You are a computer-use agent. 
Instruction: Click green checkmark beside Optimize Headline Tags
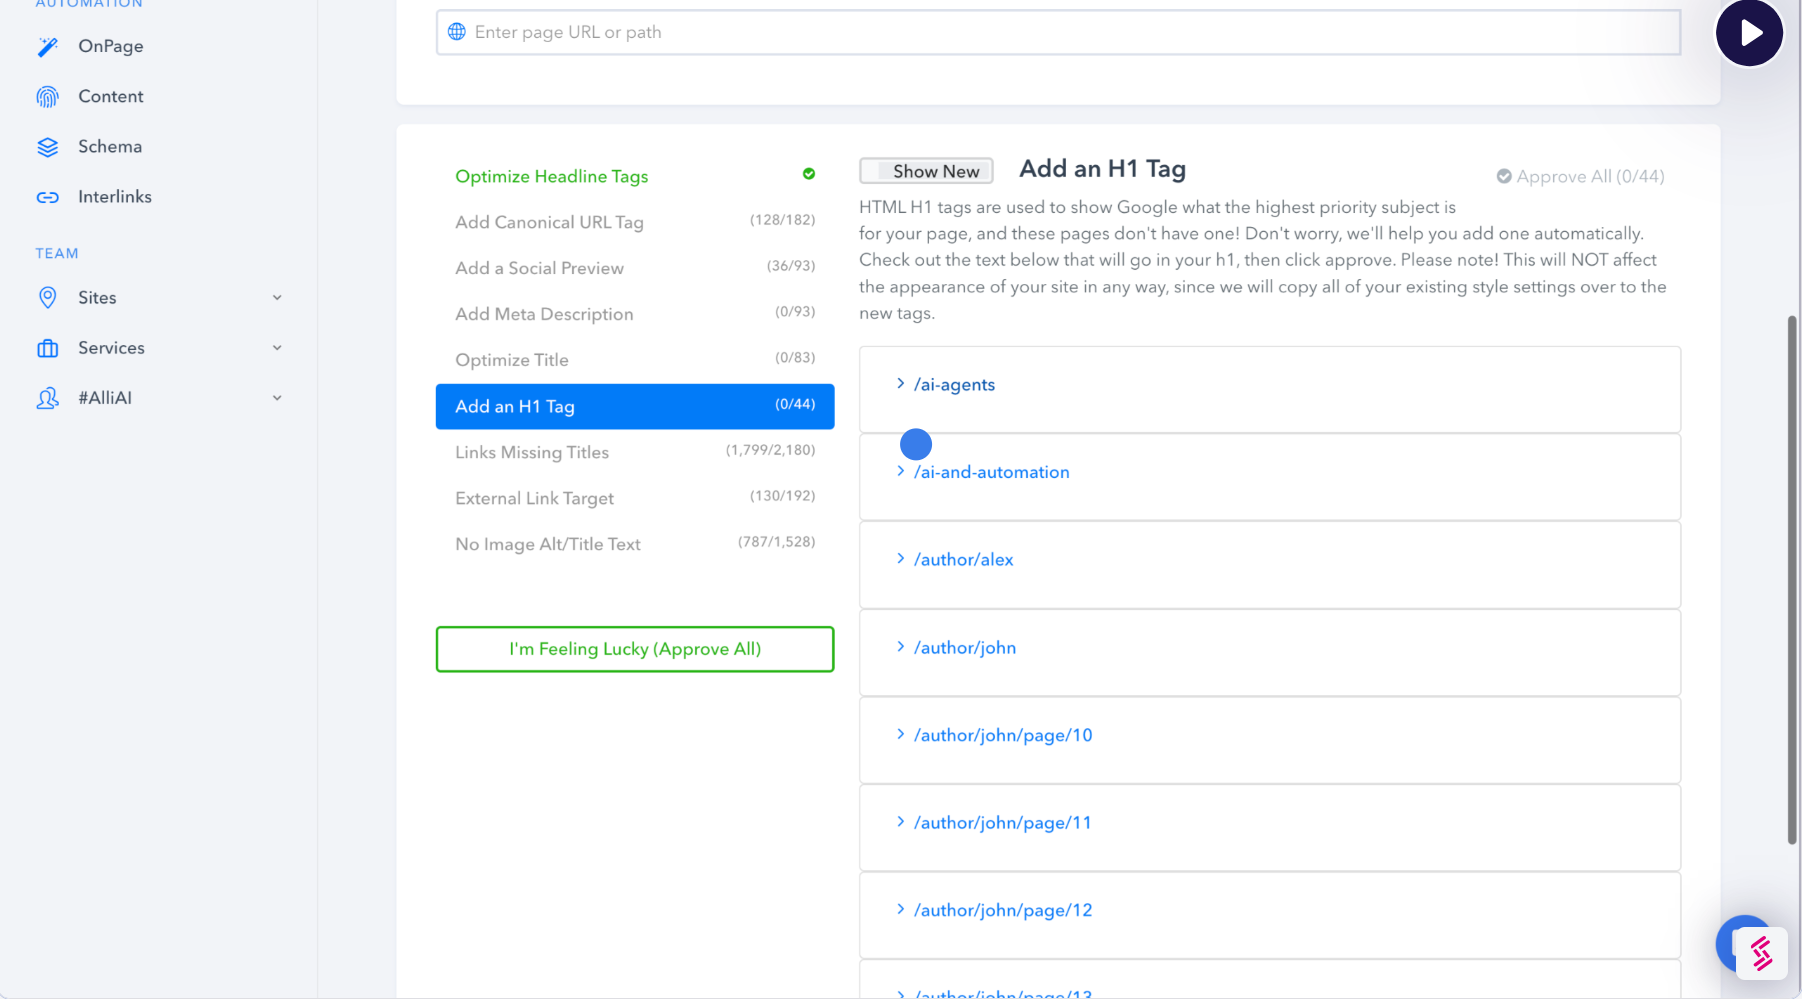point(808,174)
